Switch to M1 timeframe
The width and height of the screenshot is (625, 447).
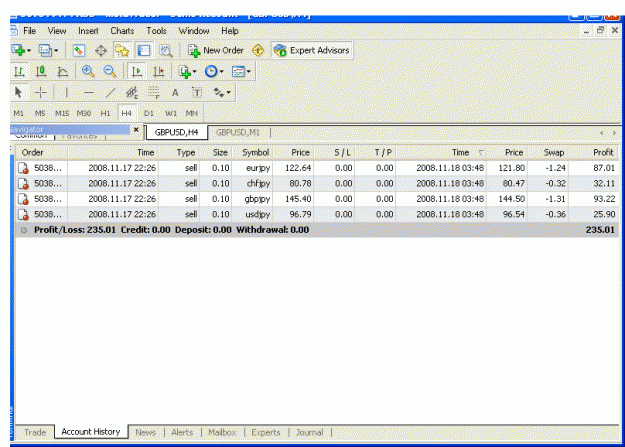coord(18,113)
